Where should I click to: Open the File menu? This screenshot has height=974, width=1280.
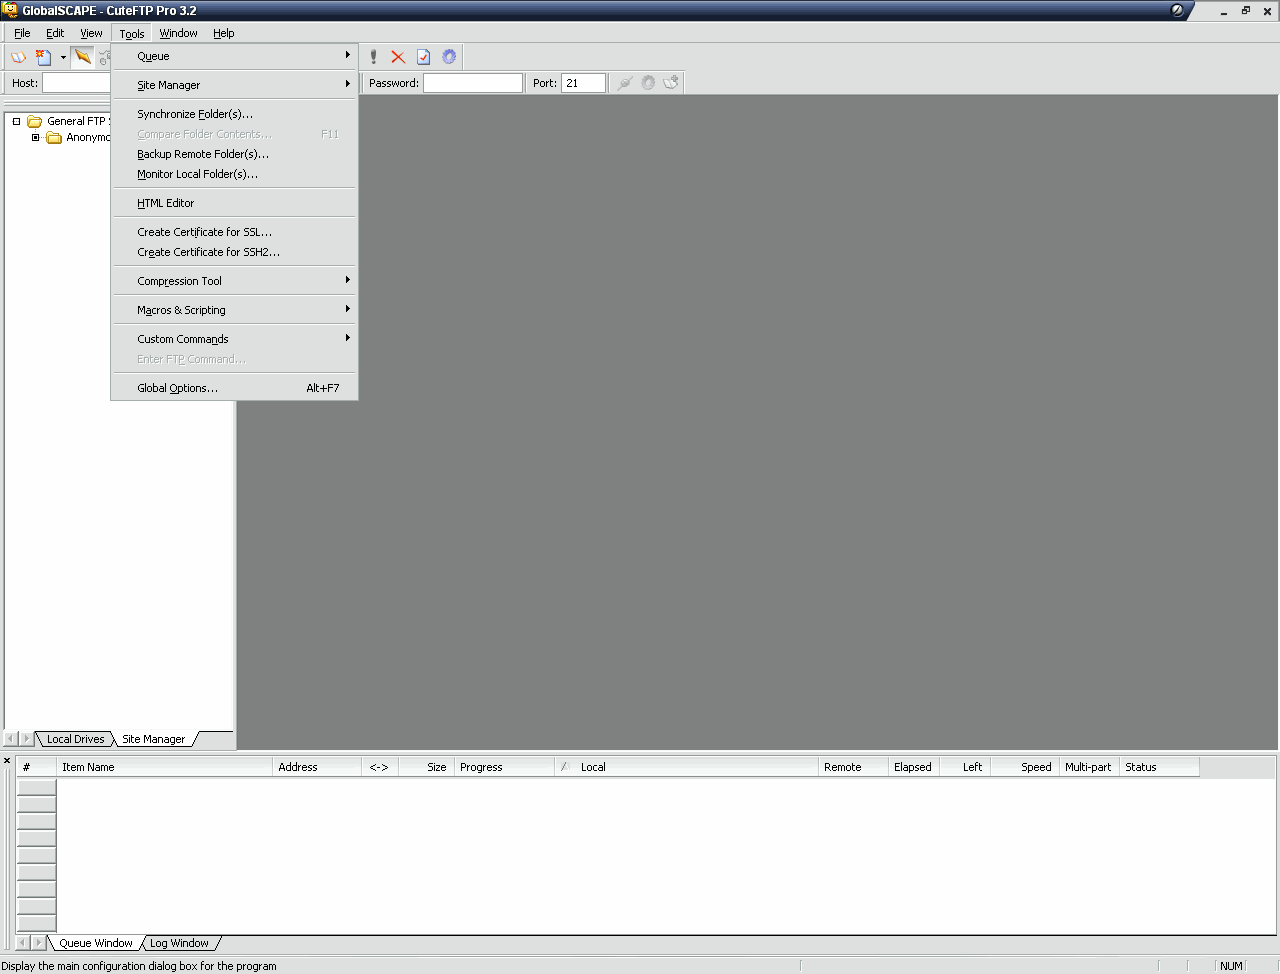pyautogui.click(x=22, y=33)
